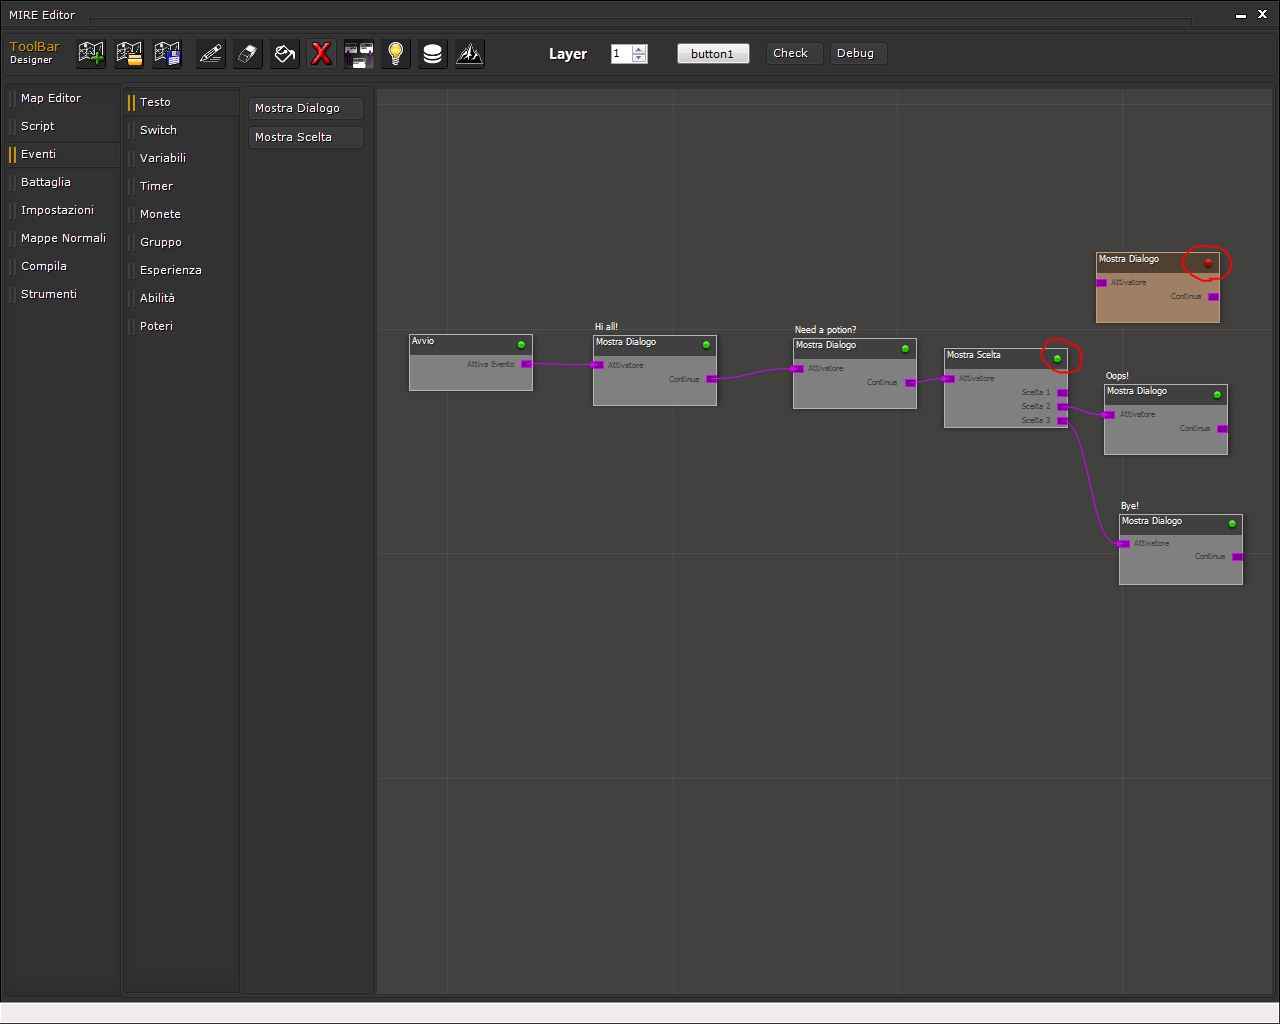This screenshot has width=1280, height=1024.
Task: Select the Testo event category
Action: tap(181, 102)
